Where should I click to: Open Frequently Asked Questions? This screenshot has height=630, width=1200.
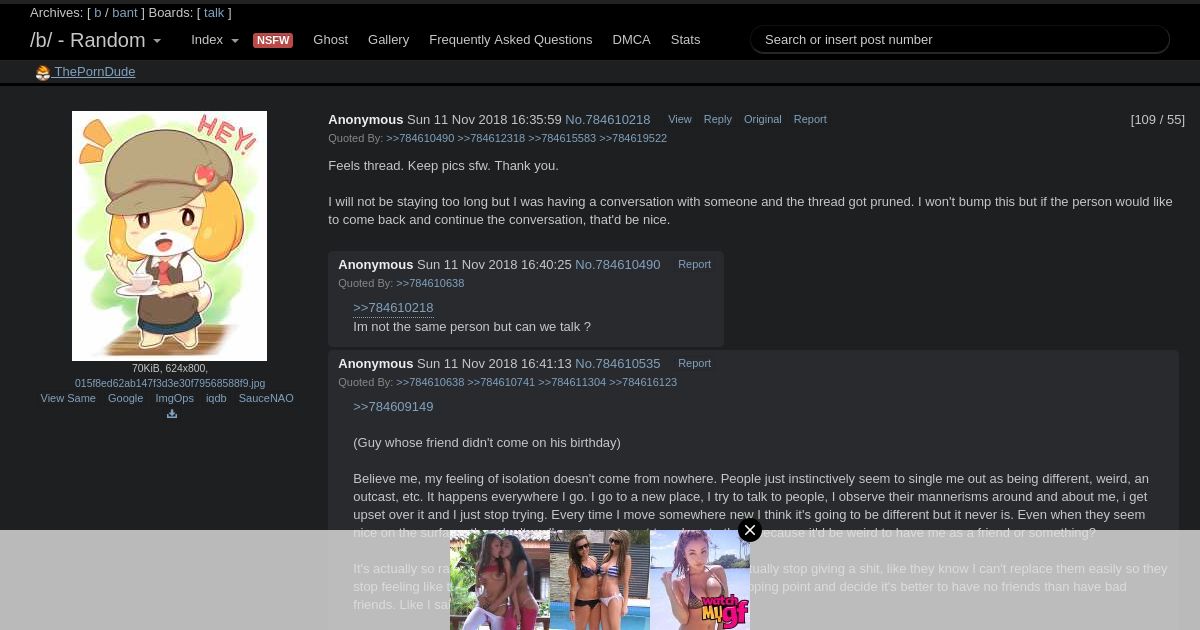pyautogui.click(x=511, y=40)
